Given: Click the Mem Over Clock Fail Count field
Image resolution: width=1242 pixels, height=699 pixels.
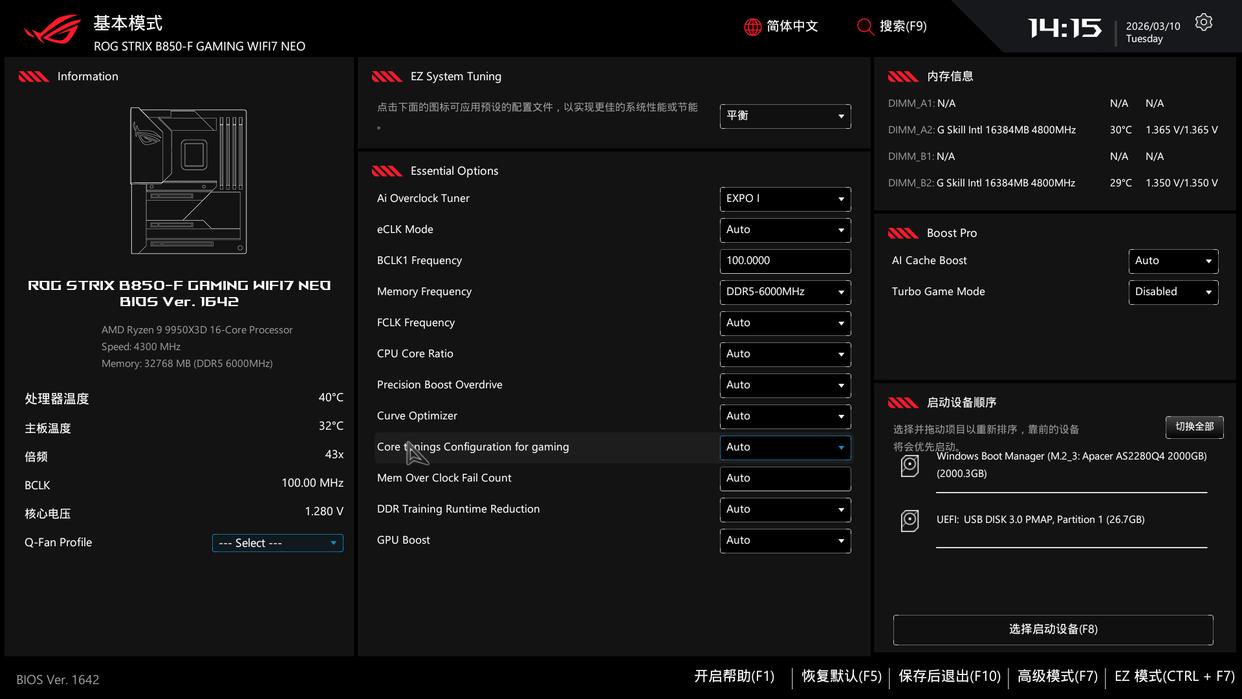Looking at the screenshot, I should (785, 478).
